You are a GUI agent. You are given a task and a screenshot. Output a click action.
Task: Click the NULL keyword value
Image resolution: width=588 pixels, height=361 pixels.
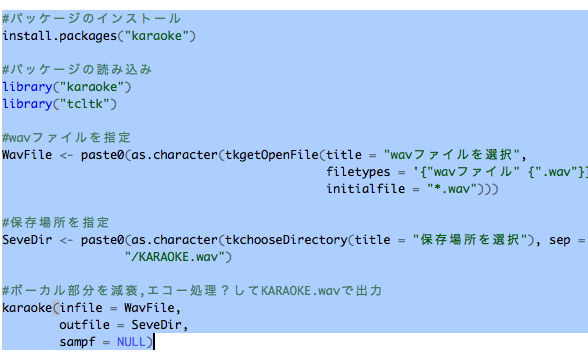tap(131, 342)
